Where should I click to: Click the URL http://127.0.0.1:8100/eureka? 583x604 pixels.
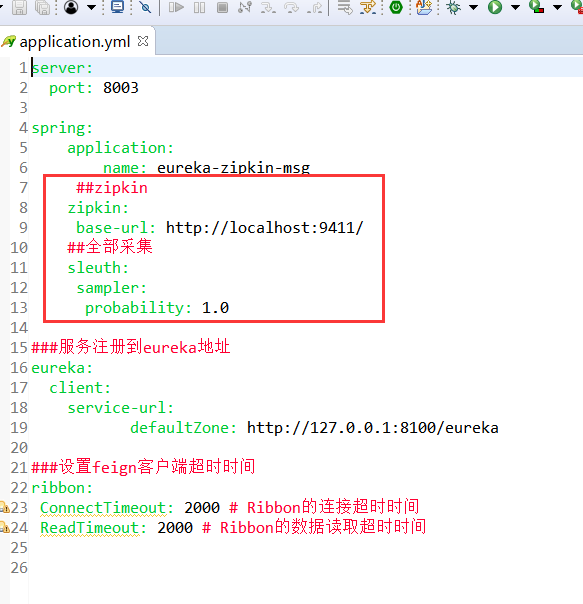pos(373,428)
